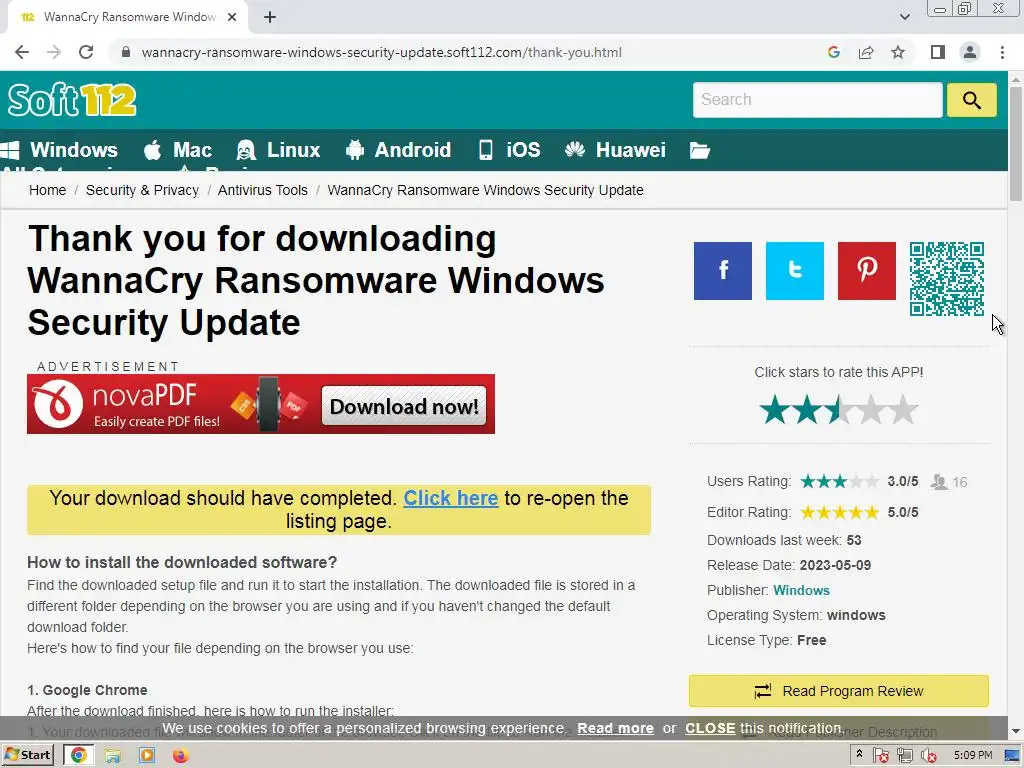Click the novaPDF logo in advertisement

coord(58,404)
